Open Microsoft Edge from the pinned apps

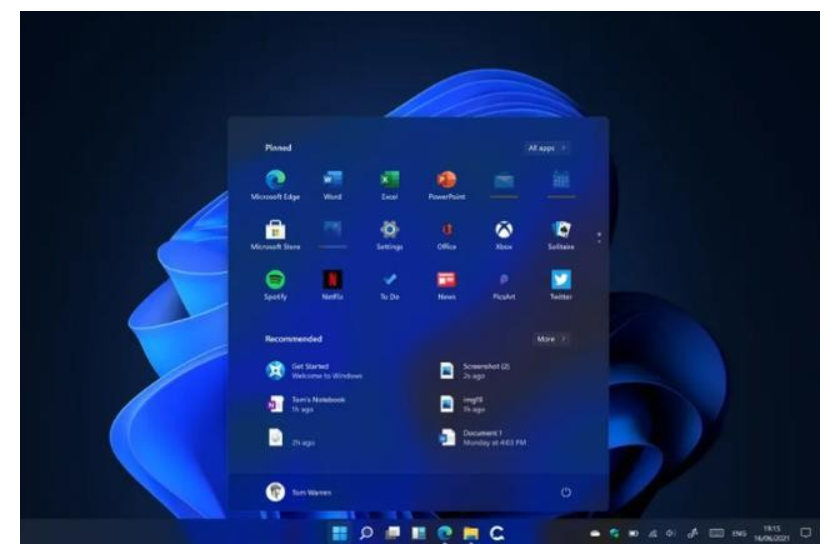pos(275,184)
